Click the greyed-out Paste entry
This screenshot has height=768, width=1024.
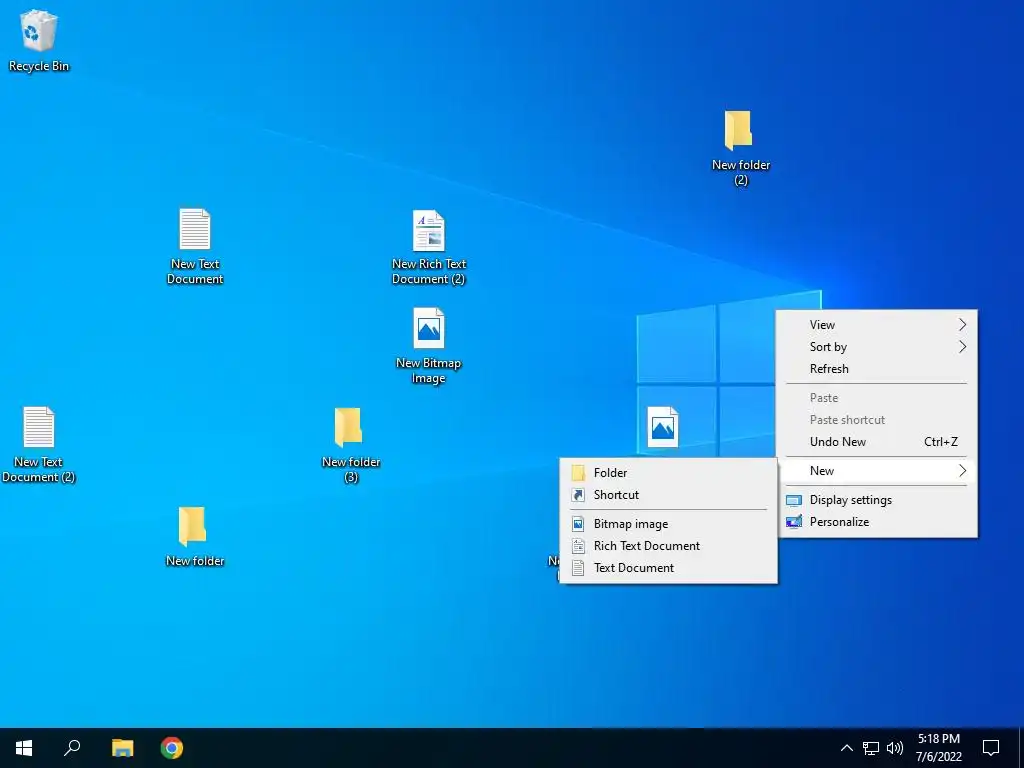pyautogui.click(x=876, y=398)
